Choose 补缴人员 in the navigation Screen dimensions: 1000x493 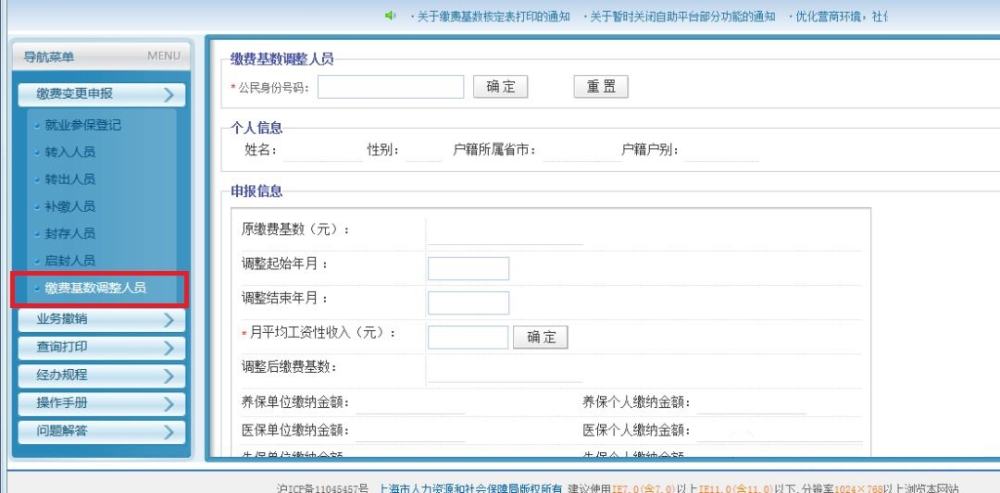(x=70, y=207)
